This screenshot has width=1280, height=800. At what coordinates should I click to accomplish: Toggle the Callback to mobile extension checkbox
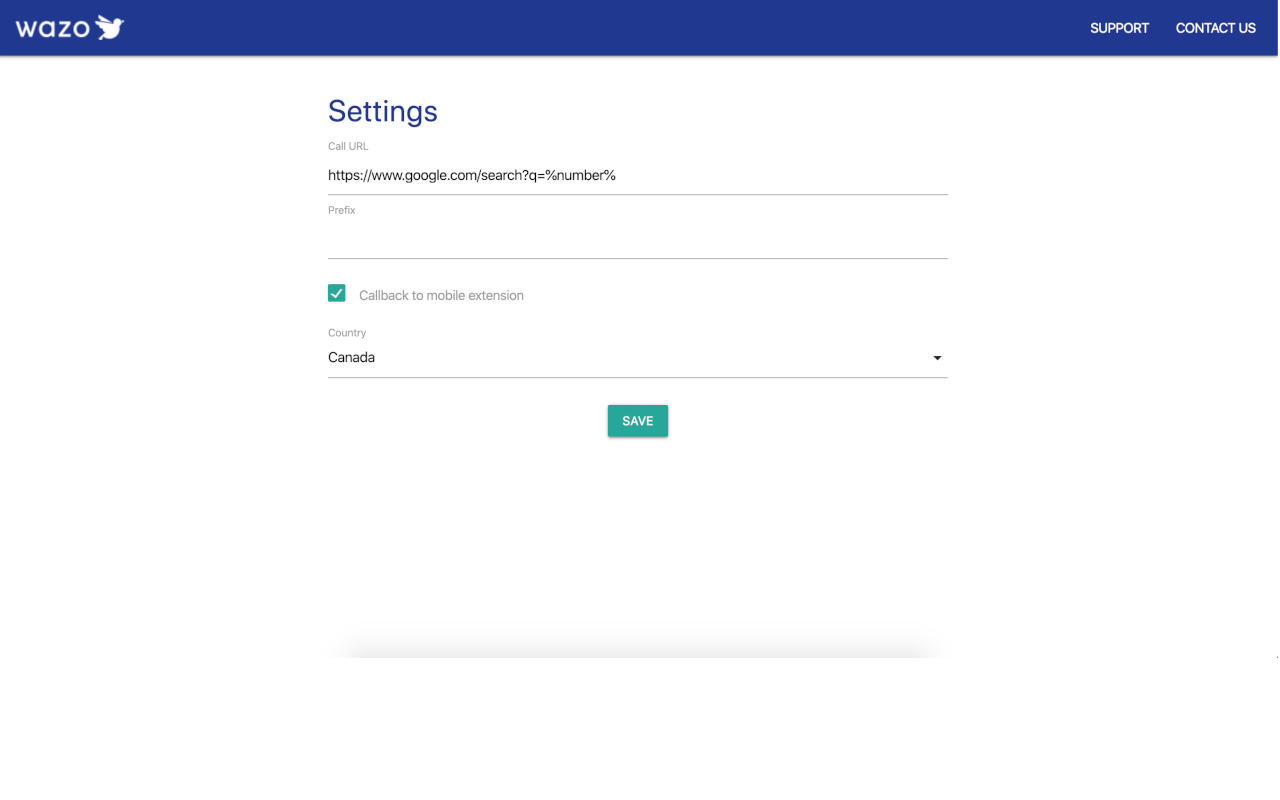pos(337,293)
